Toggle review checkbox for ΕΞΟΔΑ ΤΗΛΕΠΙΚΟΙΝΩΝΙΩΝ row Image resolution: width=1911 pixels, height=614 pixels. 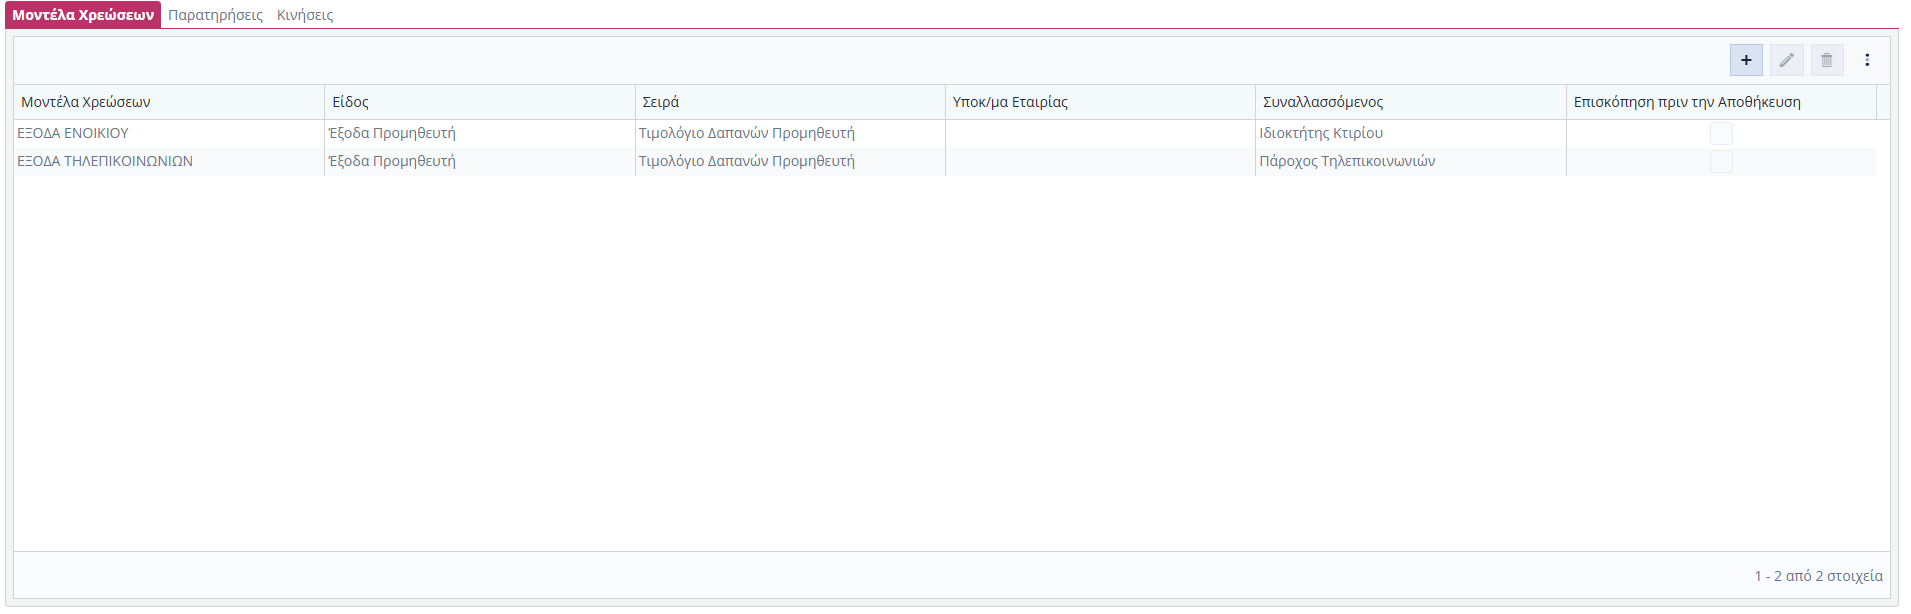point(1720,161)
